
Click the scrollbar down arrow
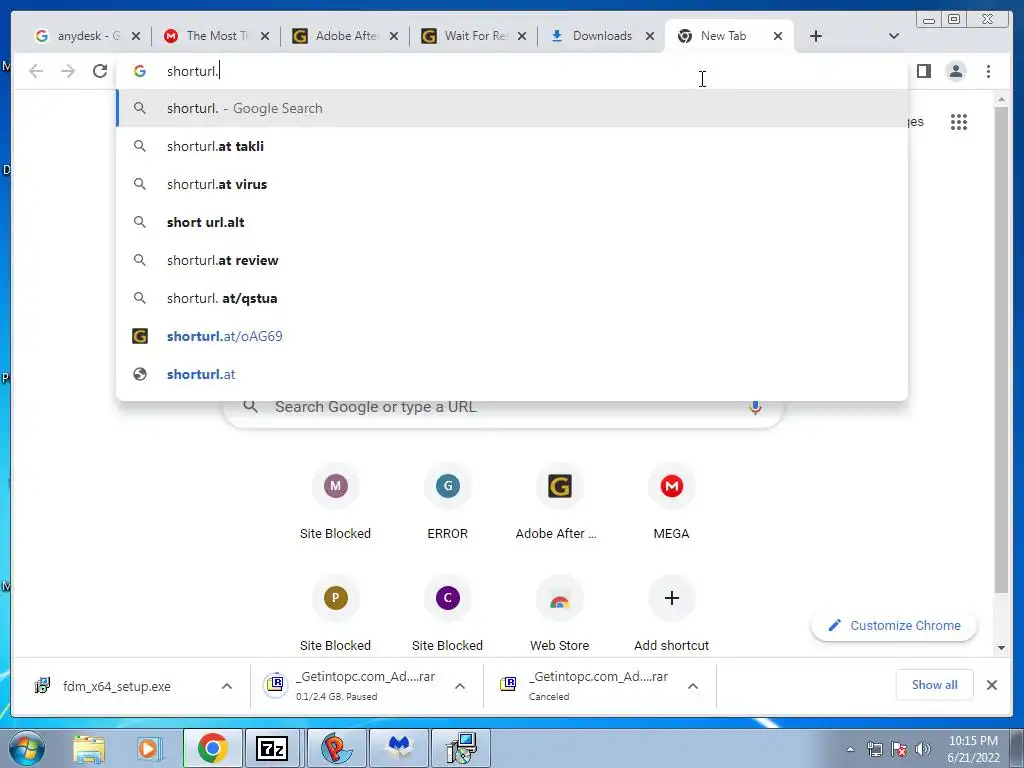(1001, 648)
